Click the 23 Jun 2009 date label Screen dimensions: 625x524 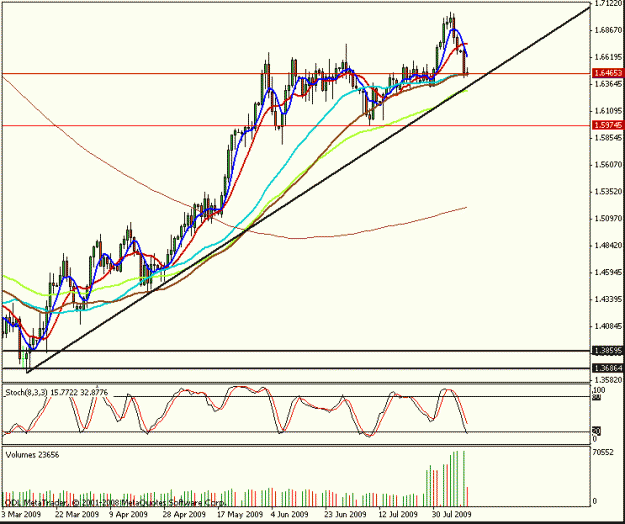[344, 514]
